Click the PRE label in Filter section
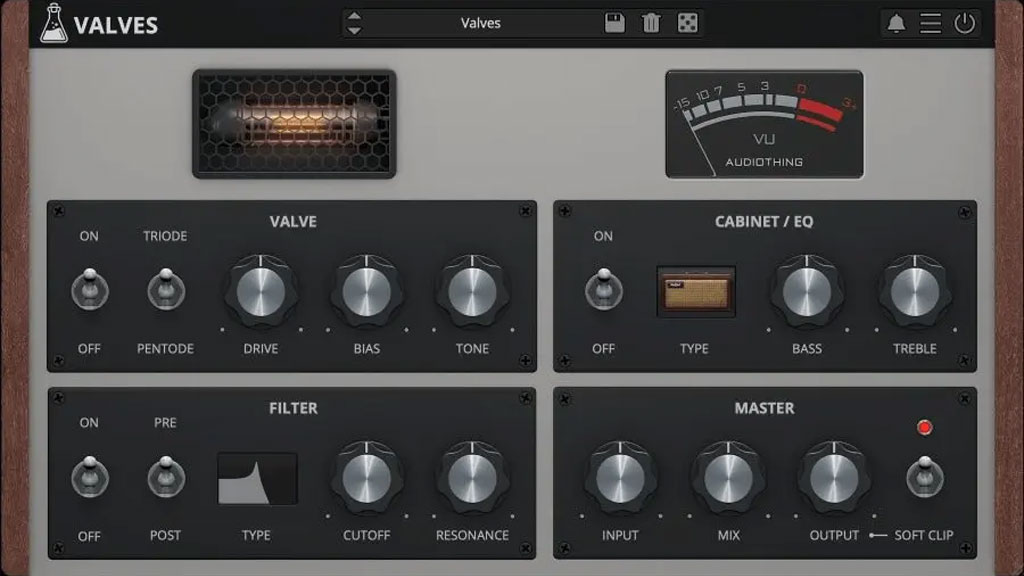Image resolution: width=1024 pixels, height=576 pixels. [x=165, y=423]
